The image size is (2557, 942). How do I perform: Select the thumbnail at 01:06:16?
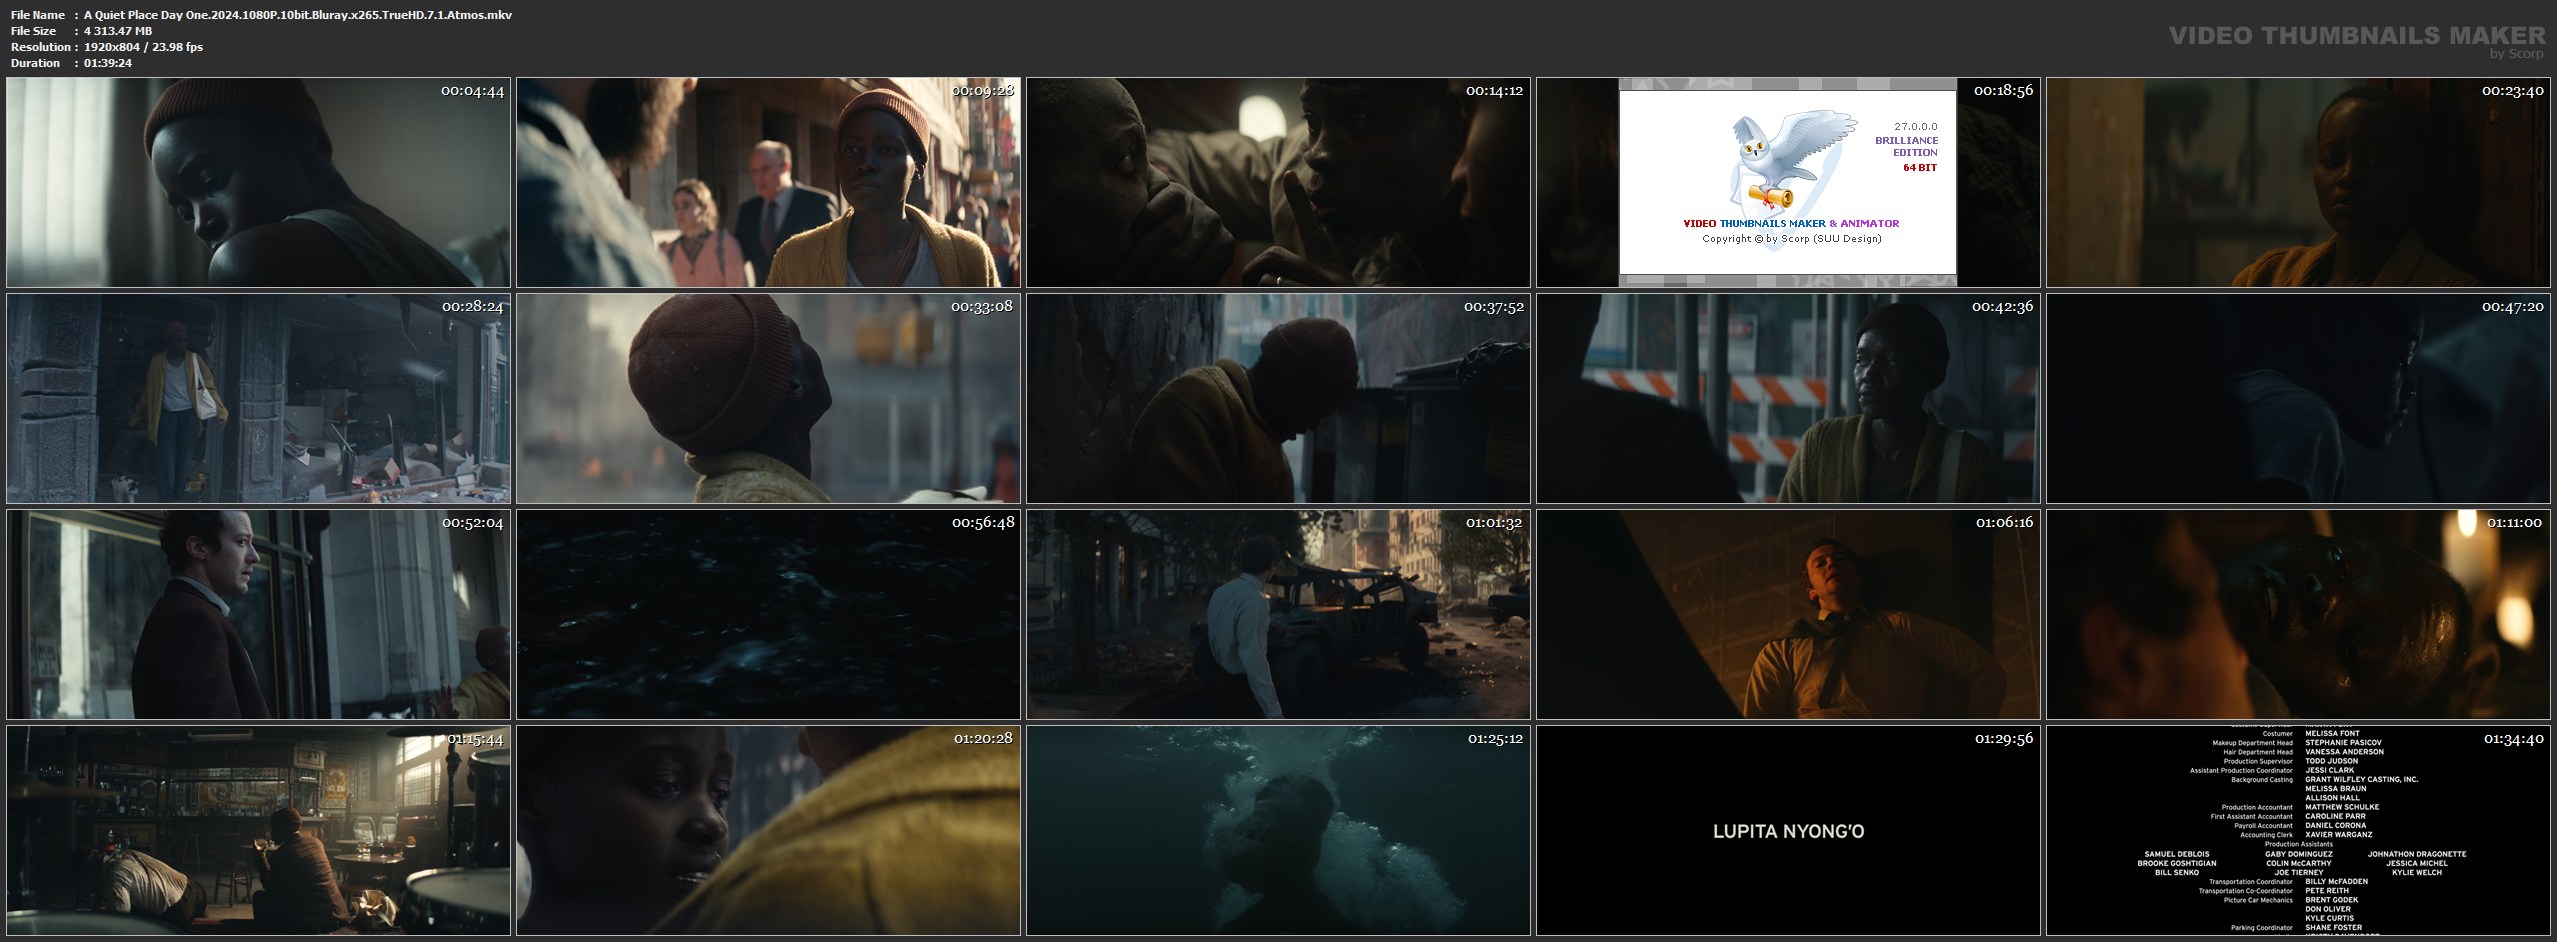1788,614
